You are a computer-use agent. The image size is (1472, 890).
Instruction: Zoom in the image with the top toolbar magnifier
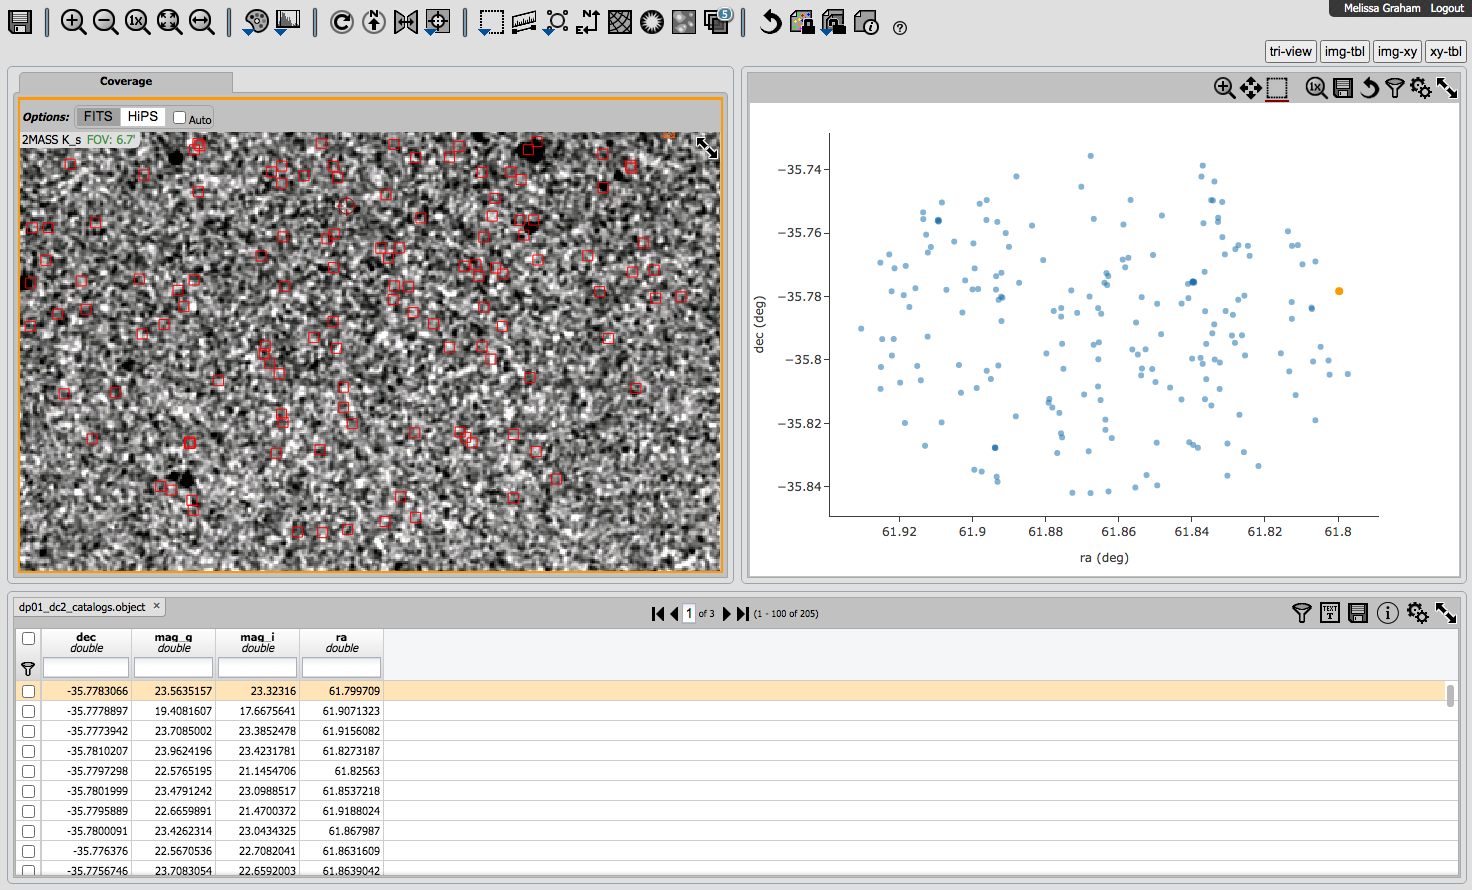click(74, 22)
